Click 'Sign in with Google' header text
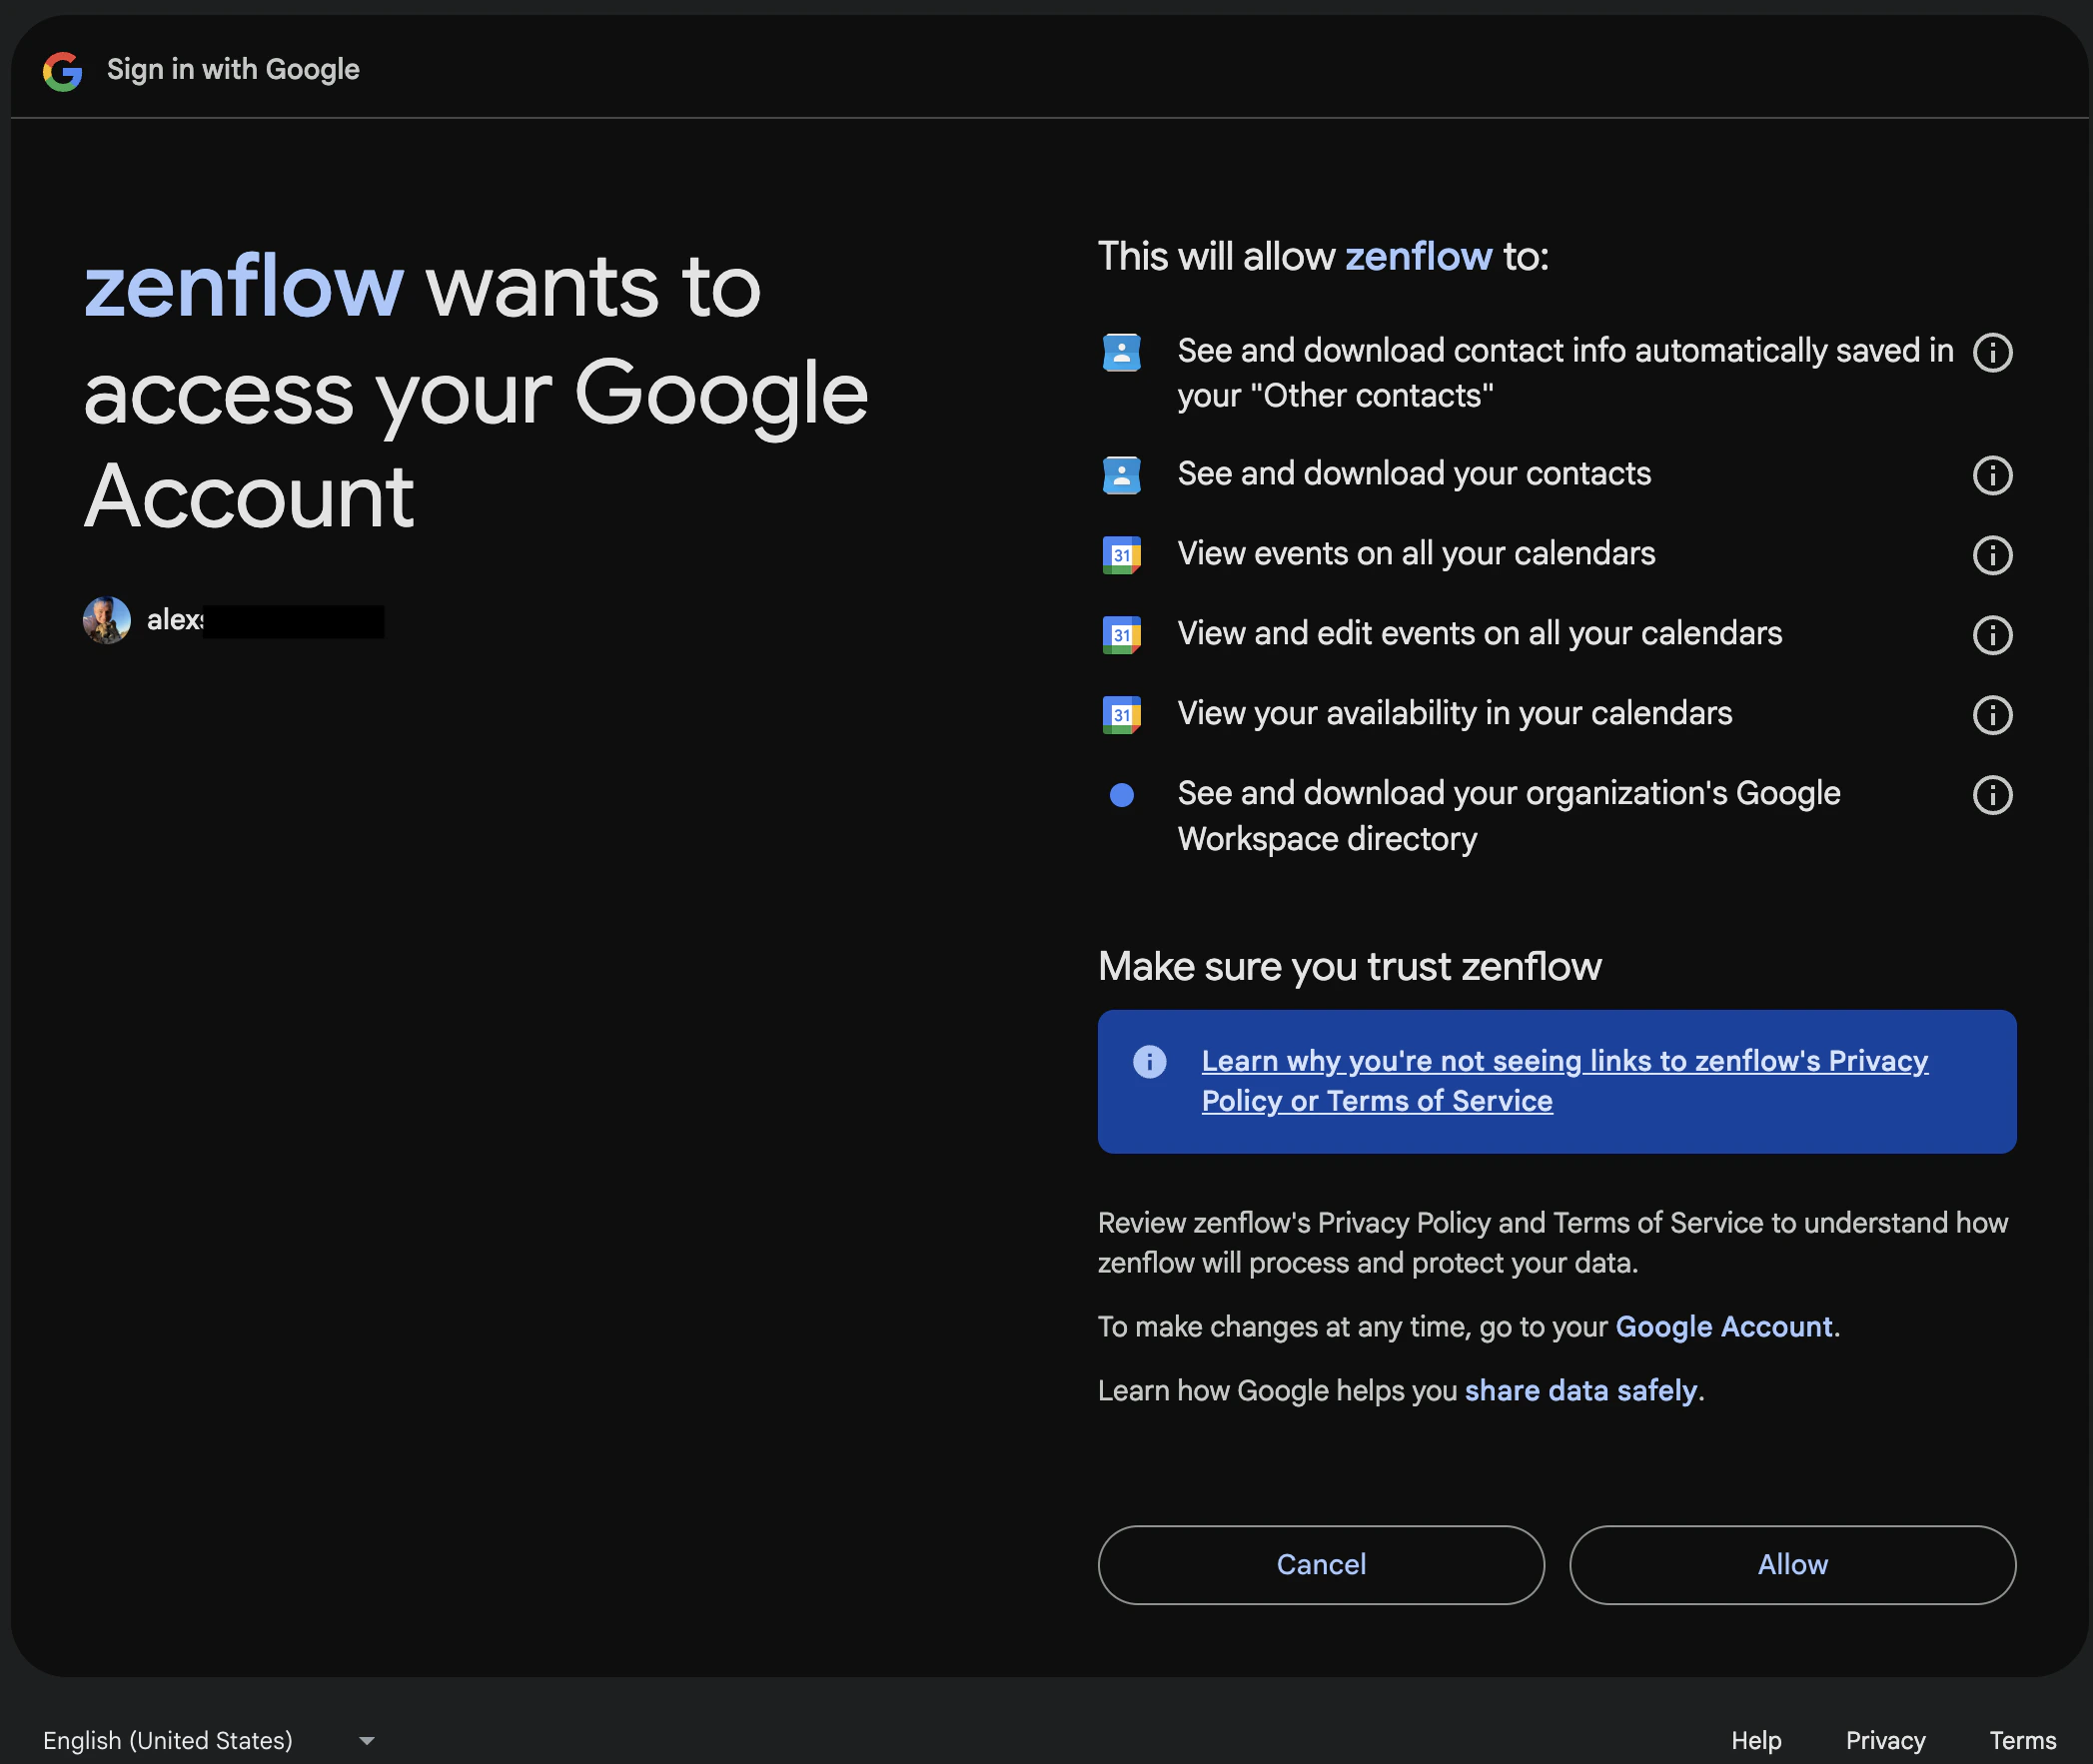 pyautogui.click(x=233, y=70)
